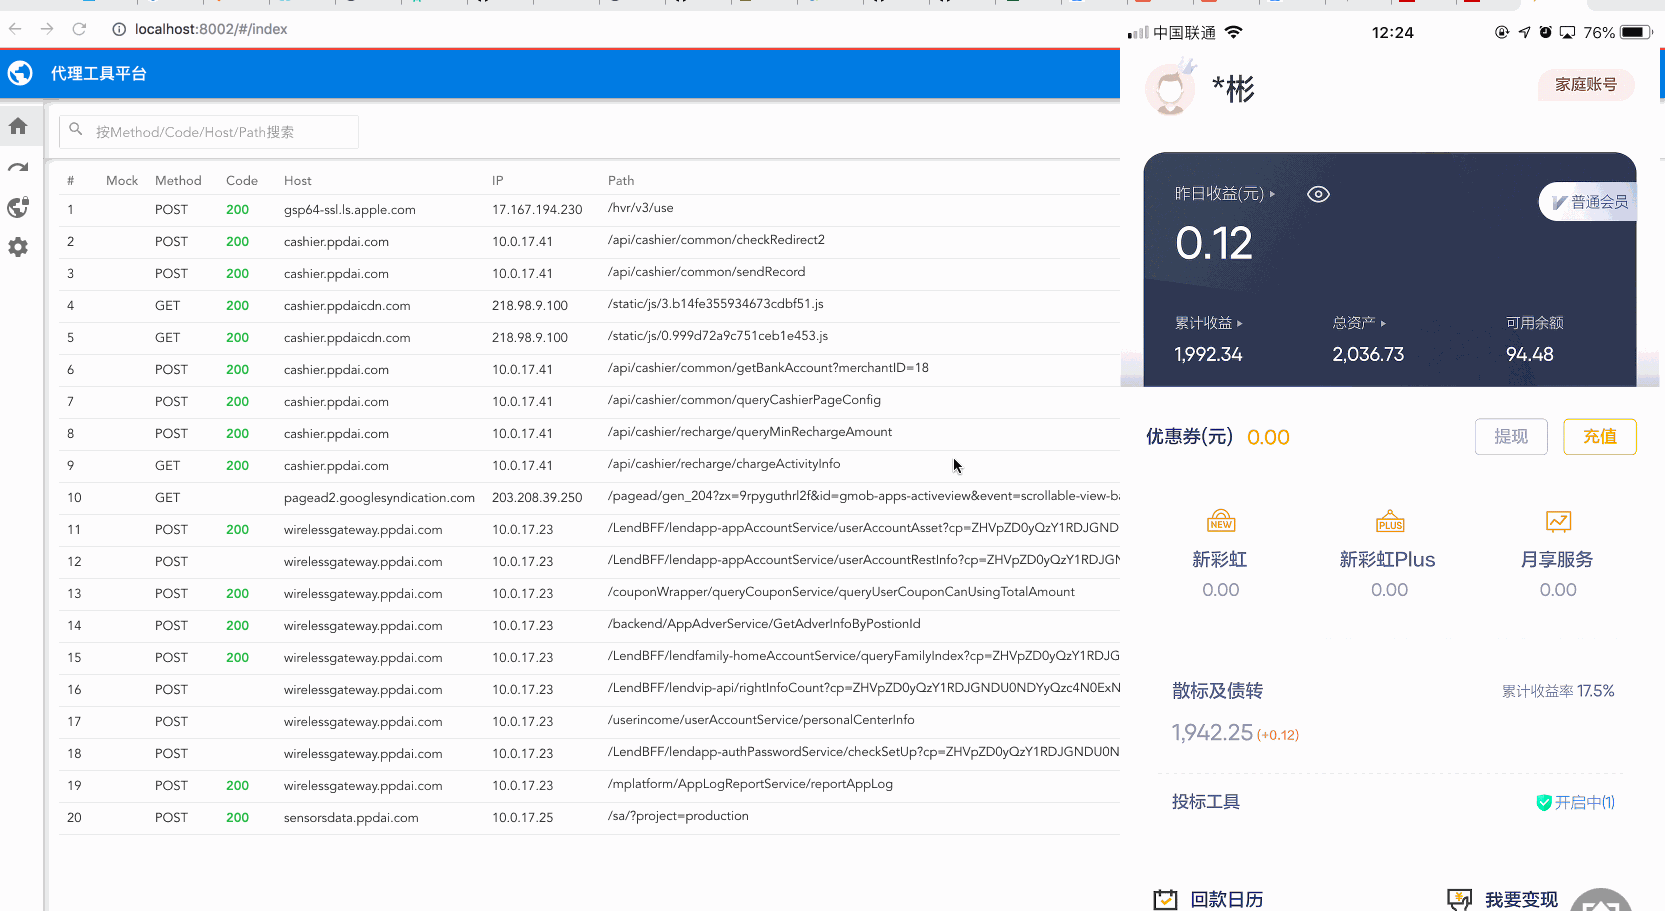Click the Path column header
The height and width of the screenshot is (911, 1665).
[x=621, y=181]
